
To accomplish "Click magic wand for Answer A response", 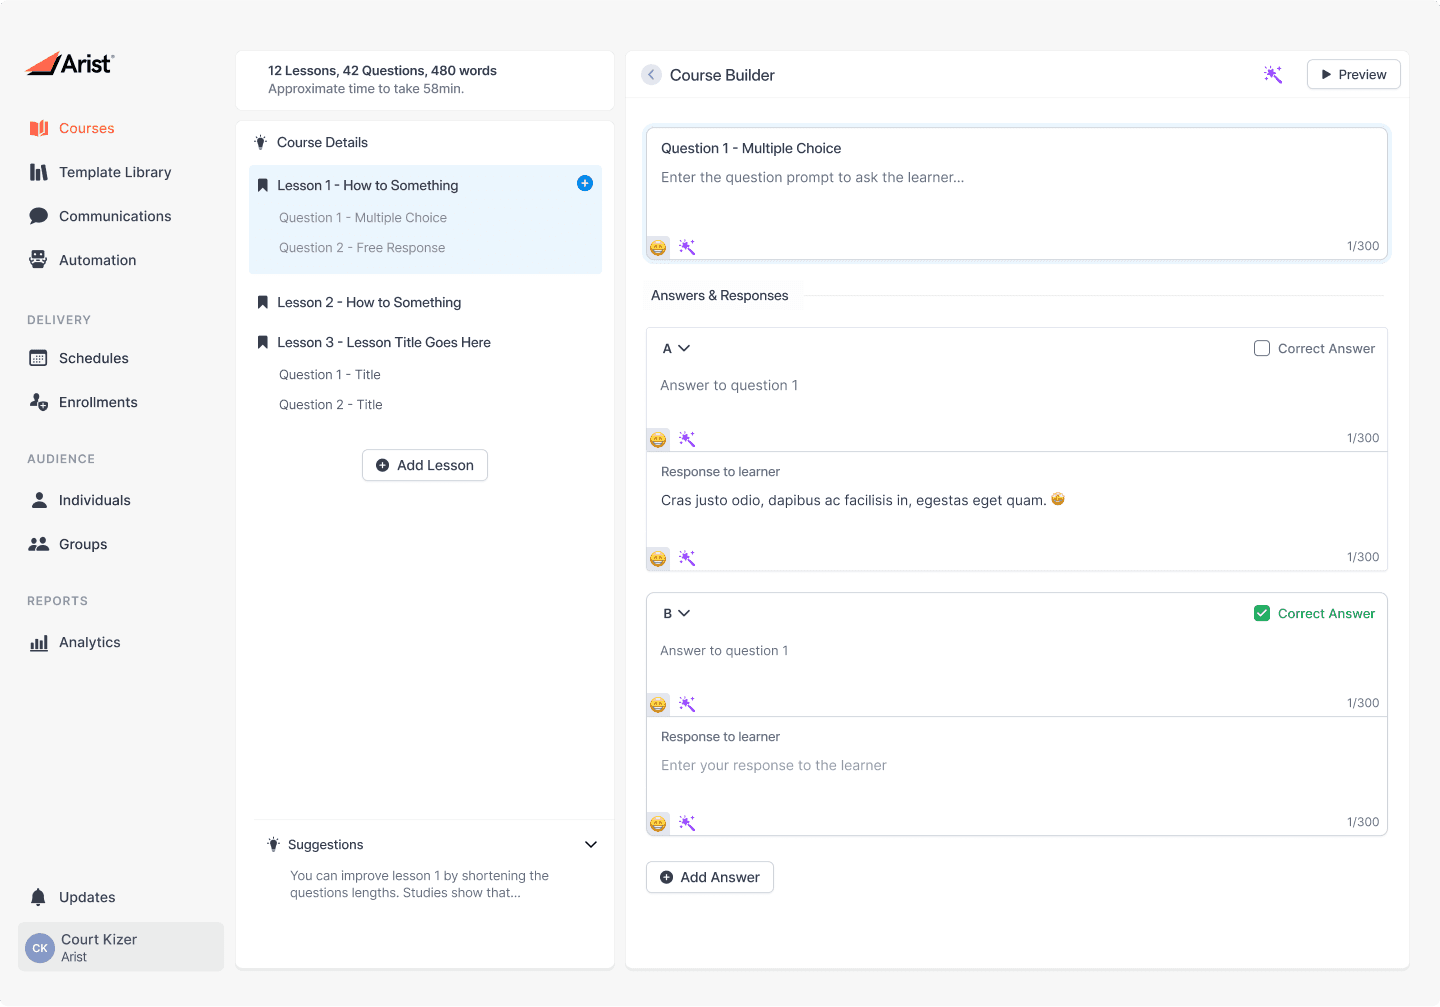I will point(687,558).
